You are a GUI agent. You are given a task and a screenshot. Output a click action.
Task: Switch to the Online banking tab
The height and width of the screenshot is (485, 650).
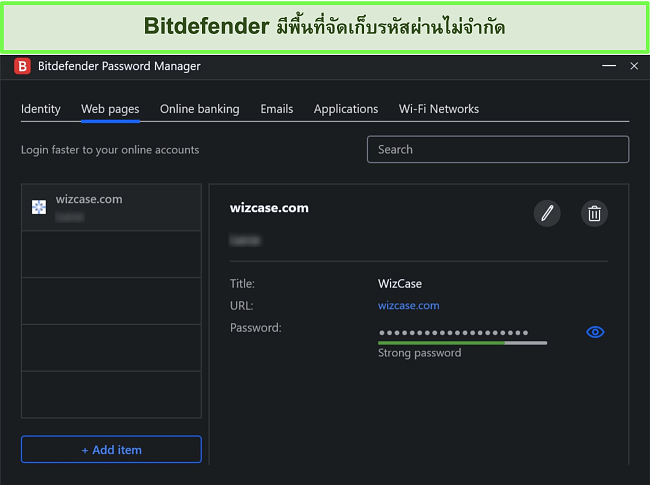point(200,109)
